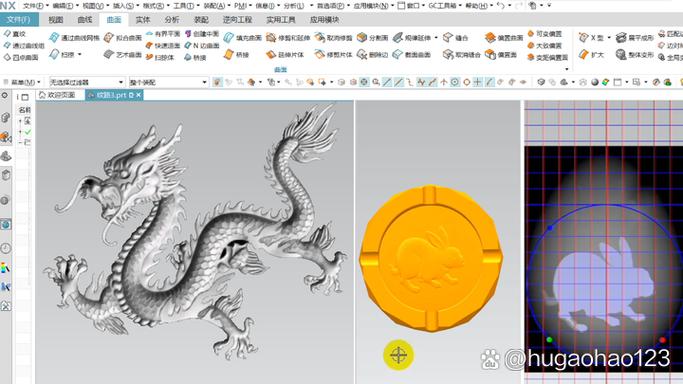
Task: Open the GC工具箱 toolbox menu
Action: click(445, 6)
